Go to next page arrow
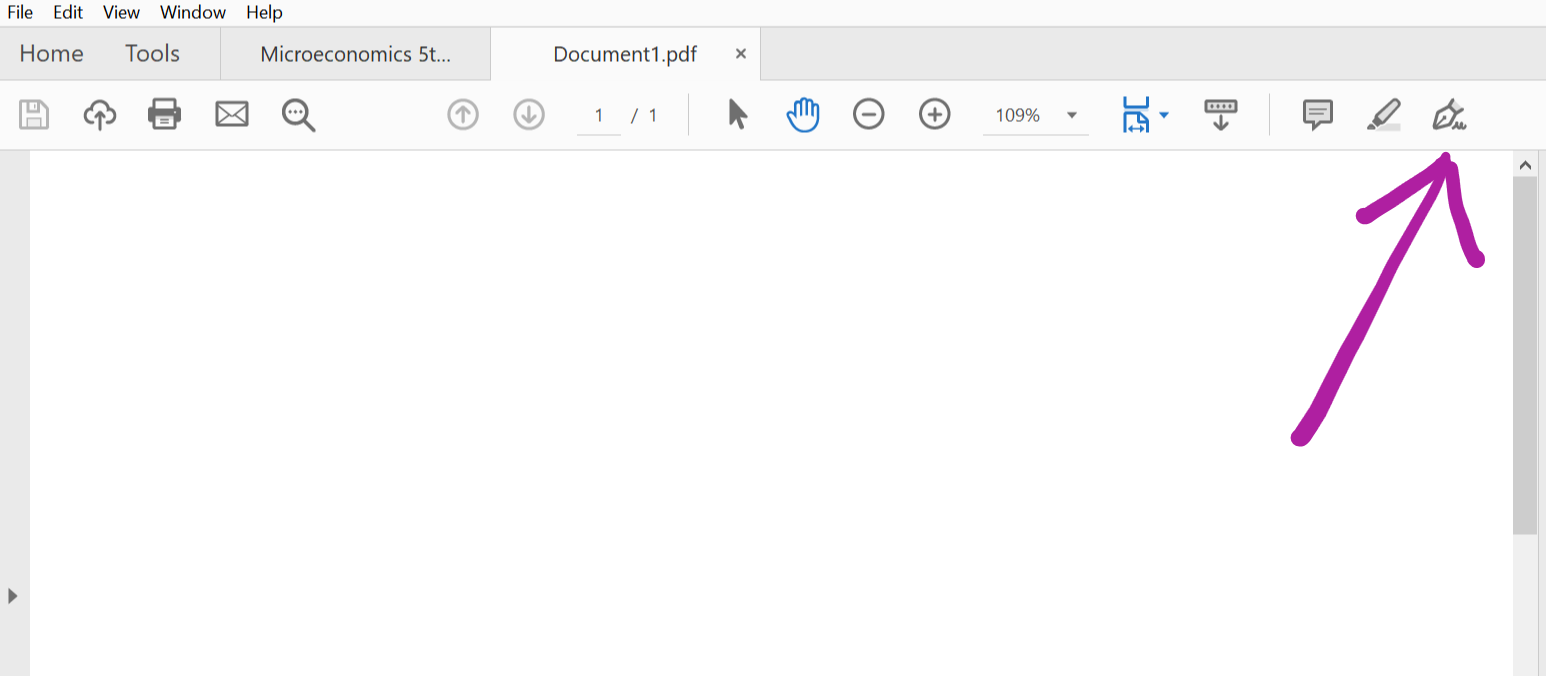Viewport: 1546px width, 676px height. (529, 115)
